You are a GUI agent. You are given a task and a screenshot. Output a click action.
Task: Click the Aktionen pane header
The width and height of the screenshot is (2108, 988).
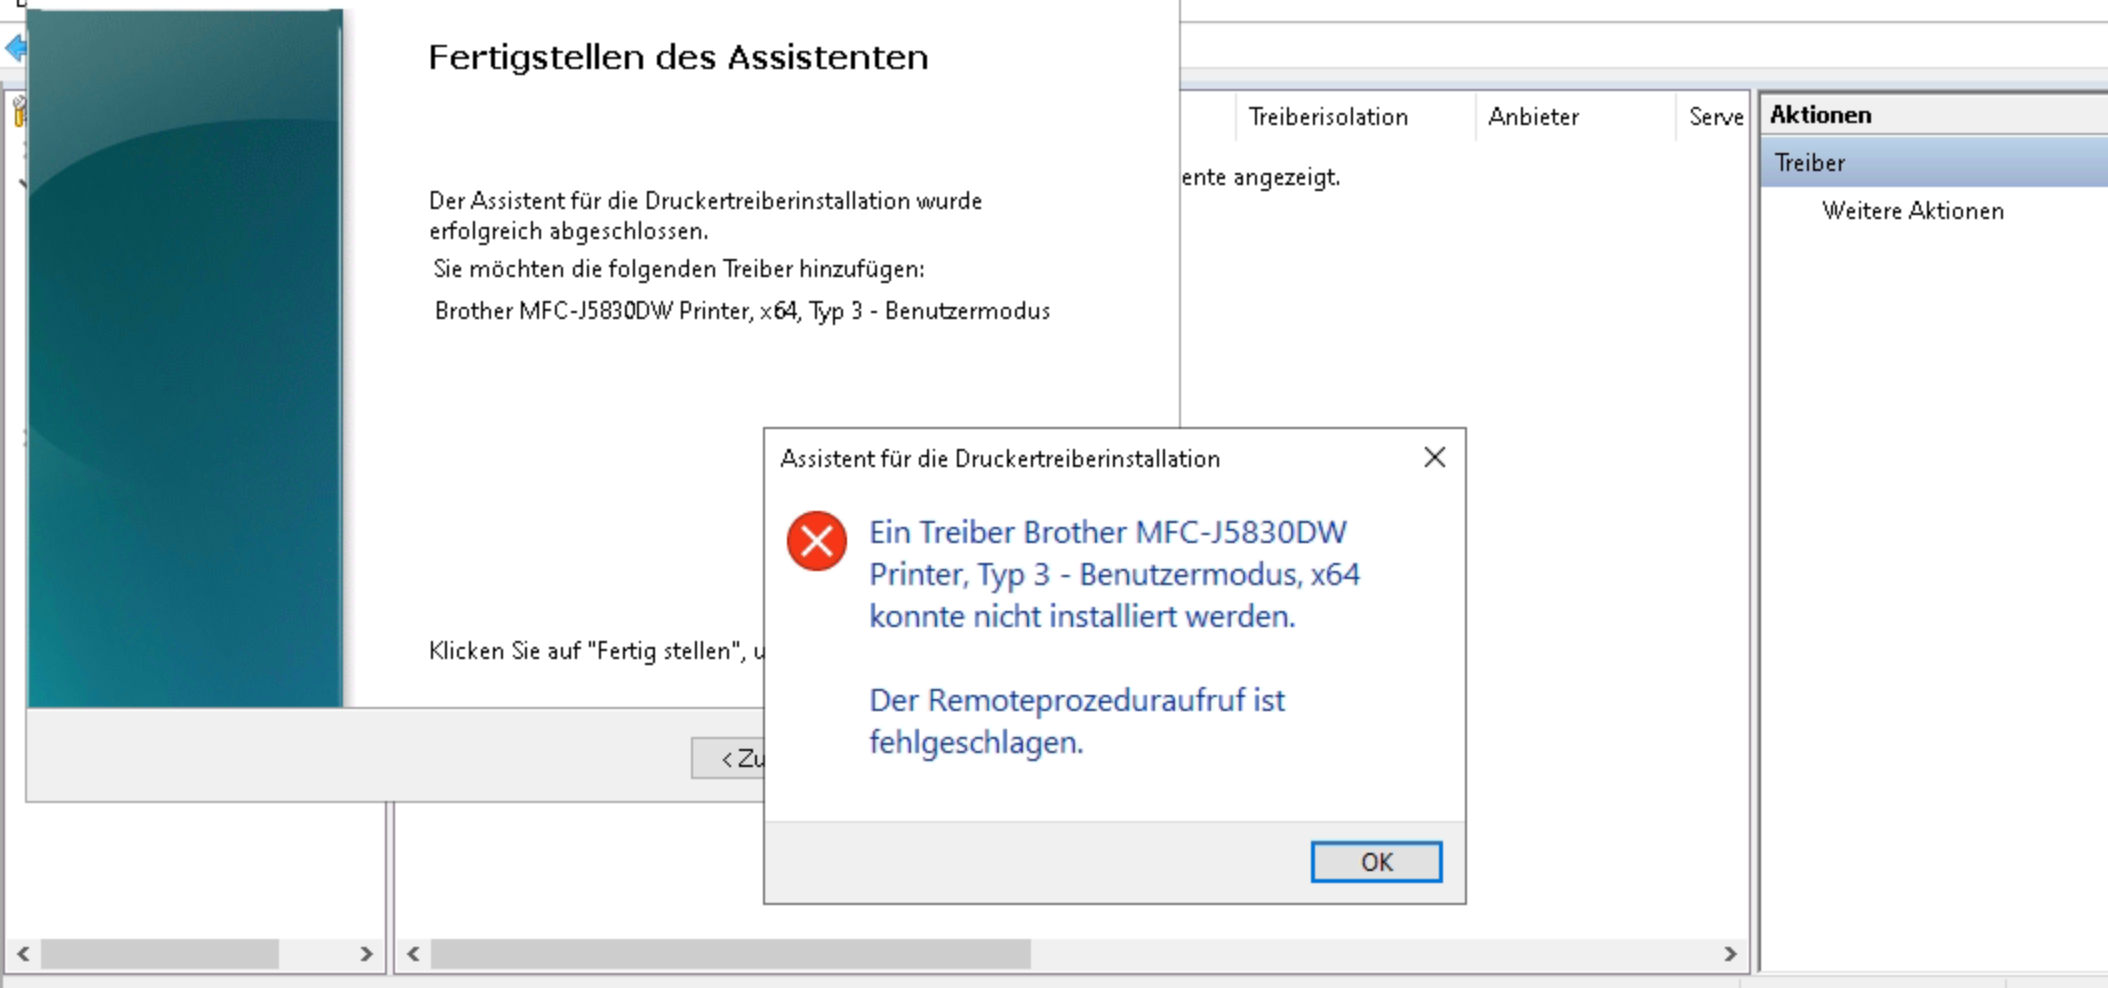tap(1820, 115)
